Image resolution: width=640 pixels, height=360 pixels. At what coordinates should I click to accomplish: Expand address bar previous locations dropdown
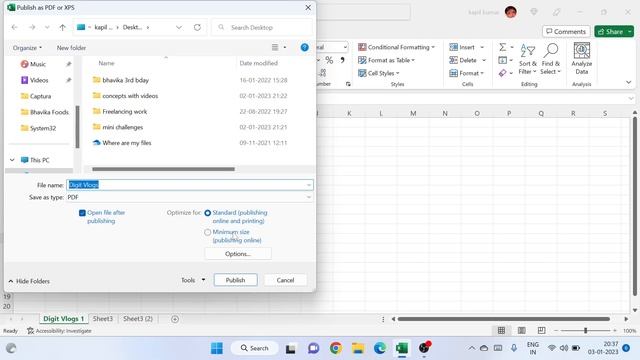(179, 27)
